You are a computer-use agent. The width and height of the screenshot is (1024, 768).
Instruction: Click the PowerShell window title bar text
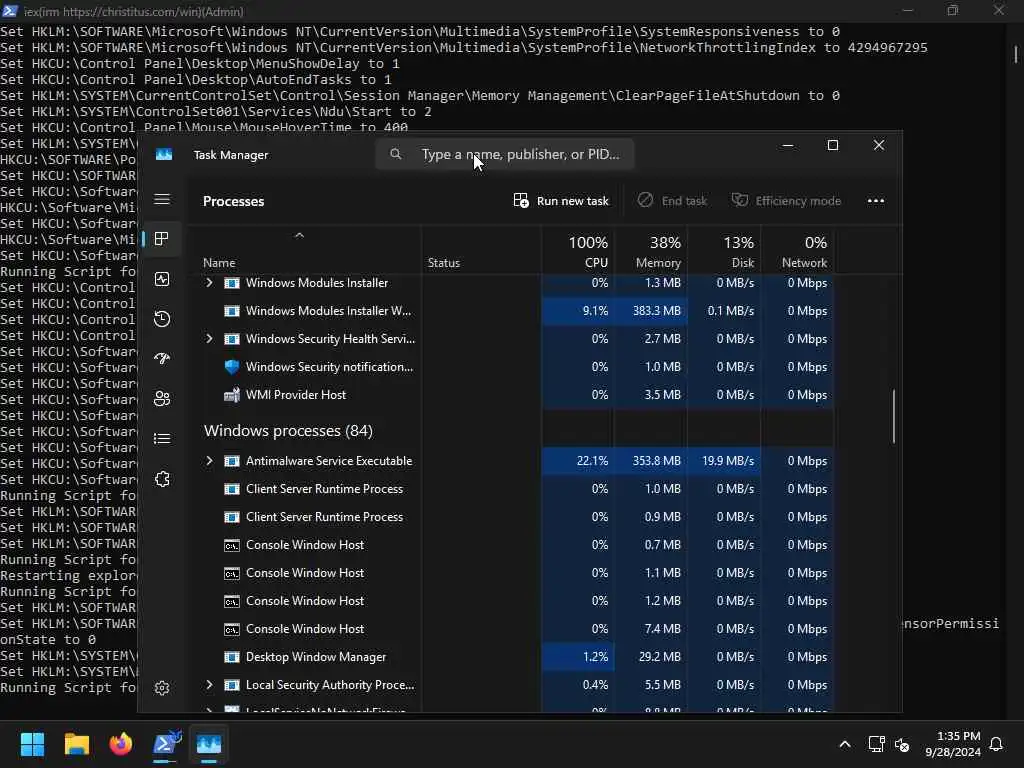pyautogui.click(x=134, y=11)
